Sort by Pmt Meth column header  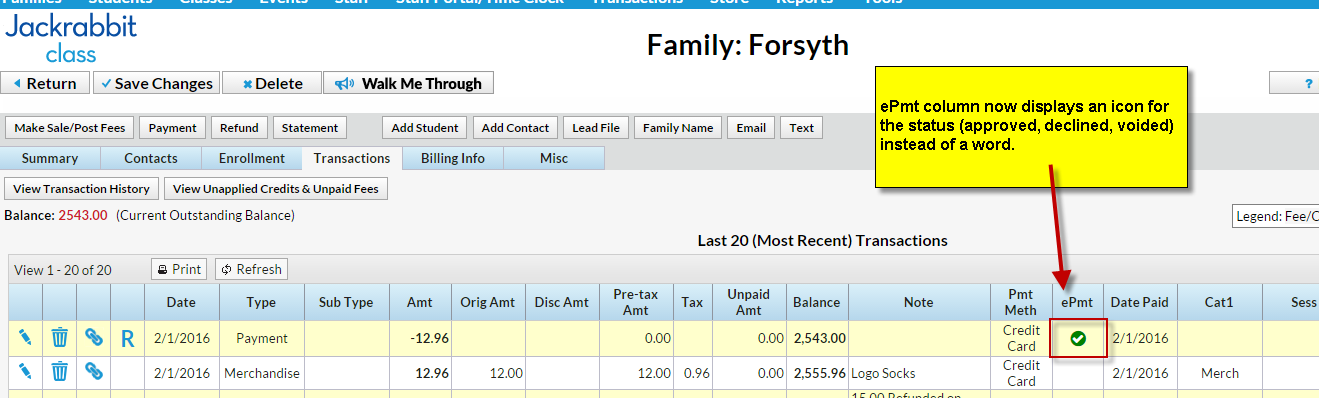1021,302
